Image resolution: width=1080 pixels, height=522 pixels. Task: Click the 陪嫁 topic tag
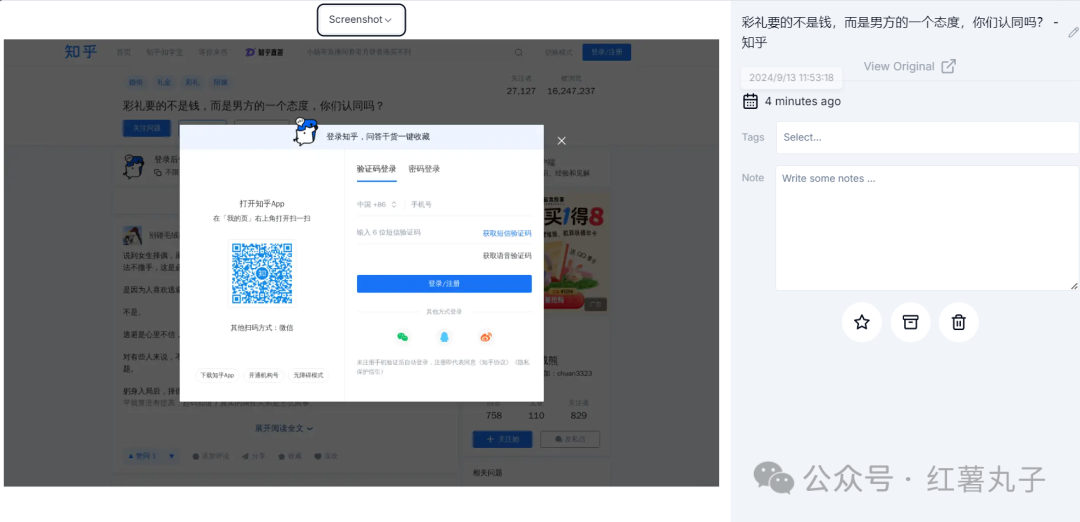click(x=220, y=82)
